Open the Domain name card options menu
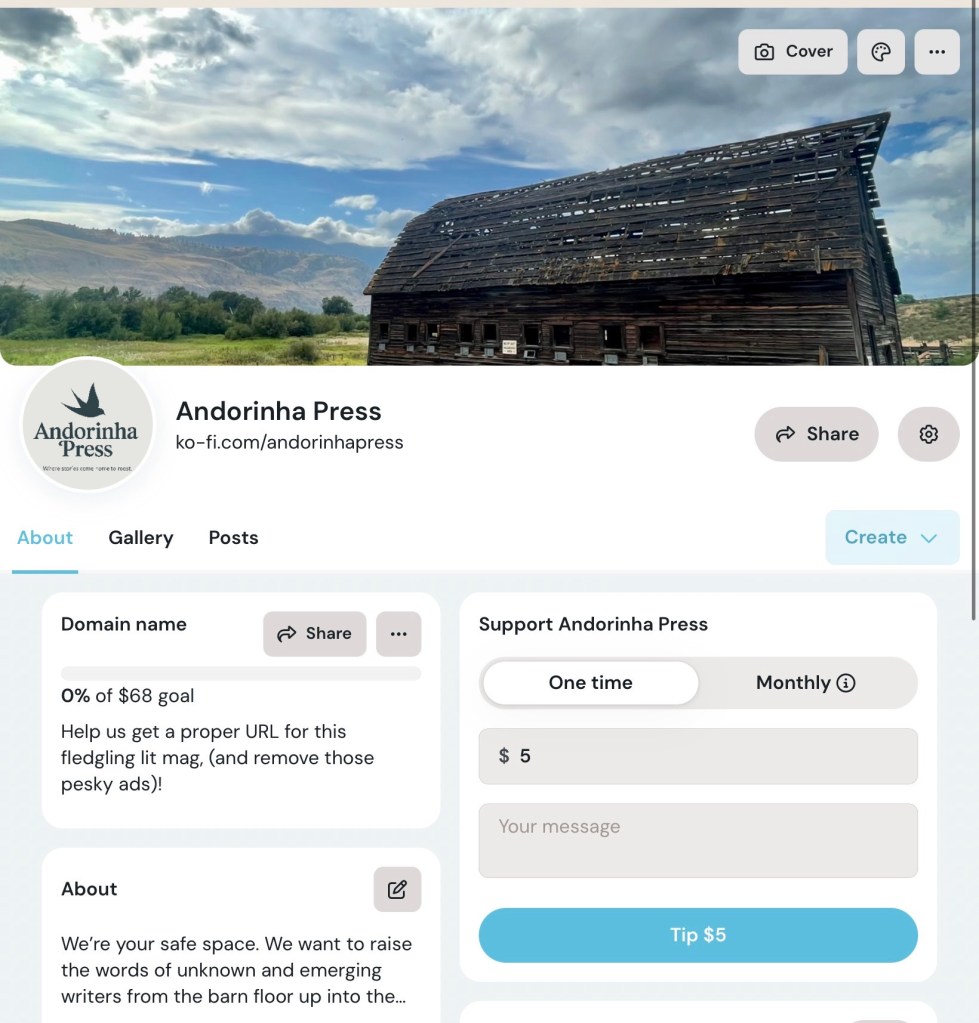The height and width of the screenshot is (1023, 979). pos(398,633)
